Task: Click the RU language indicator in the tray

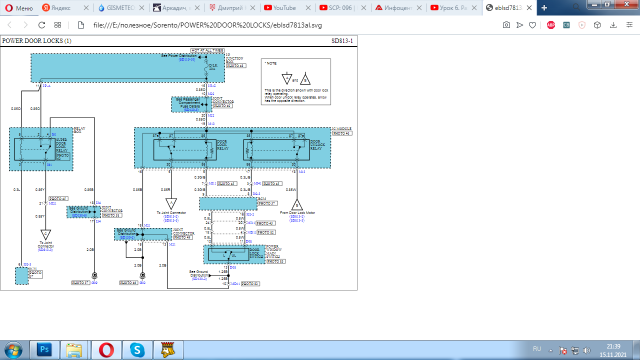Action: coord(537,349)
